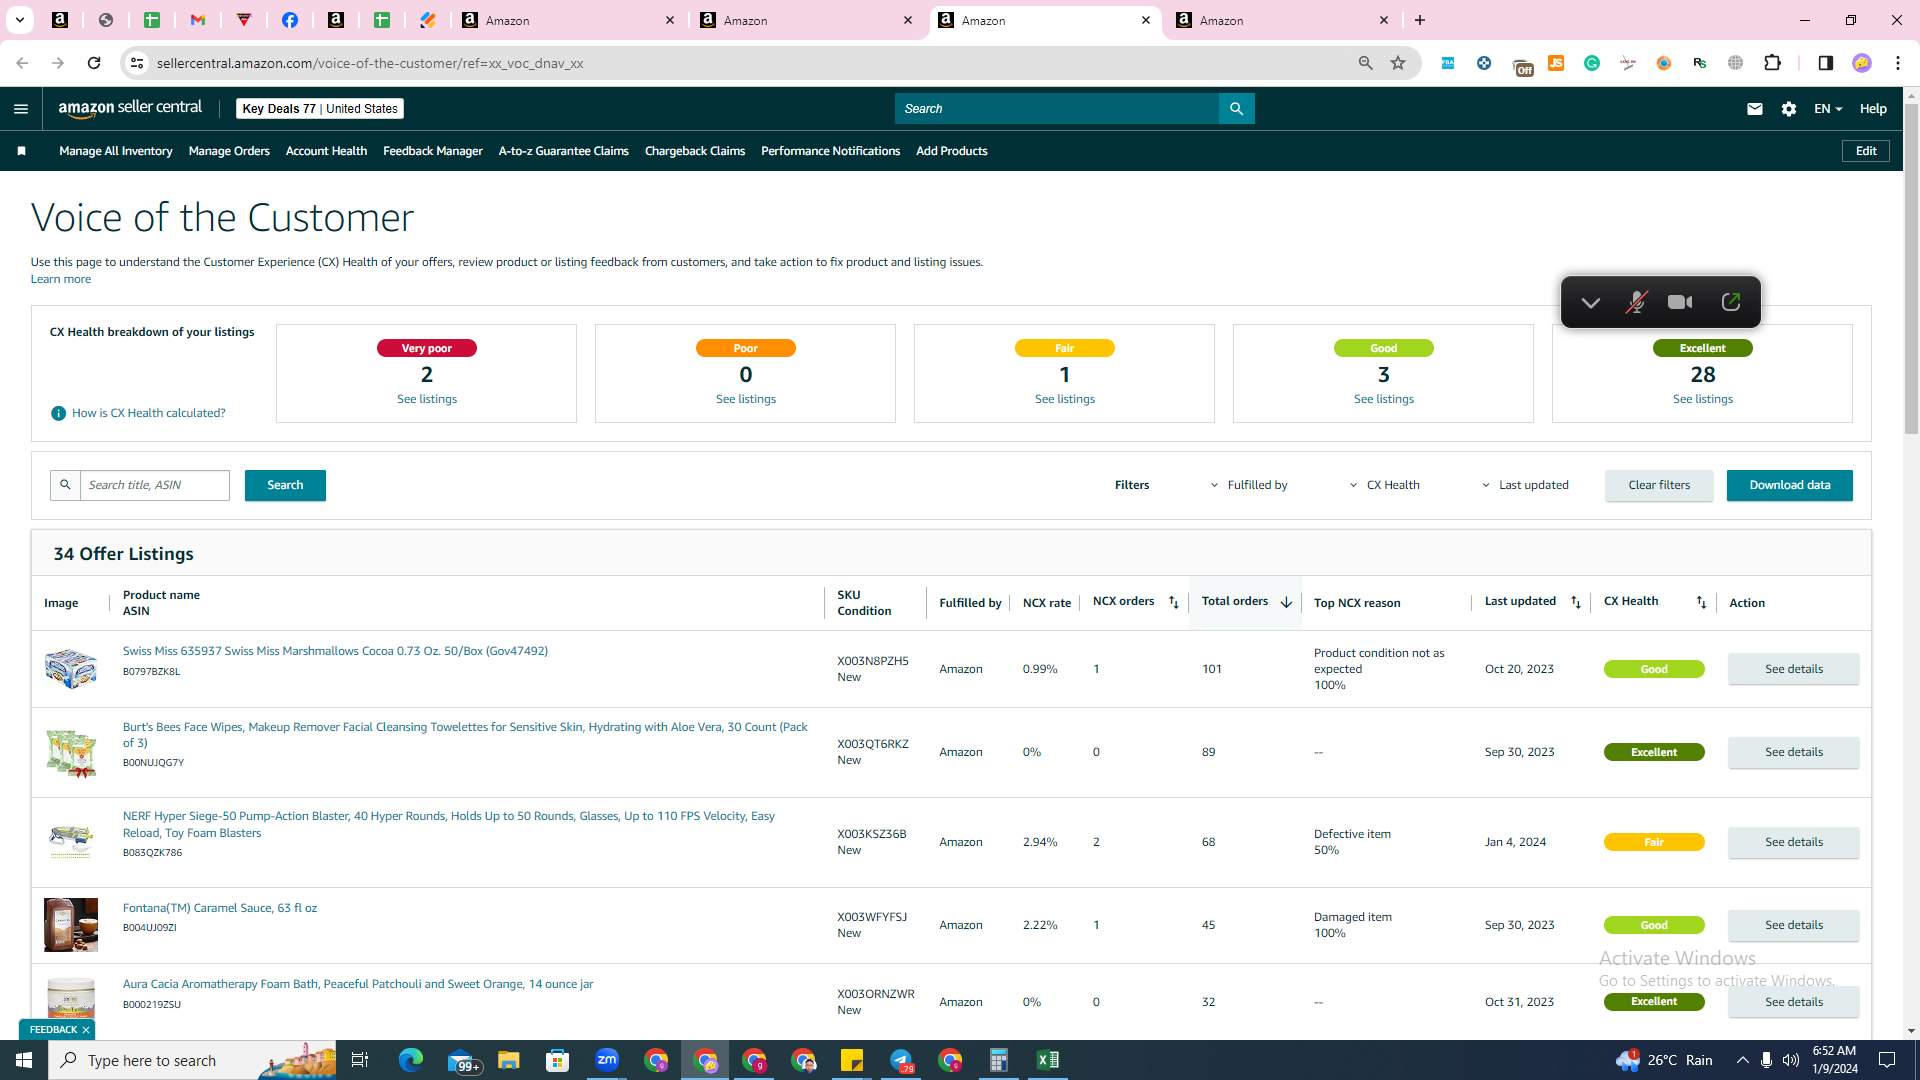Open Chargeback Claims
The image size is (1920, 1080).
[695, 151]
